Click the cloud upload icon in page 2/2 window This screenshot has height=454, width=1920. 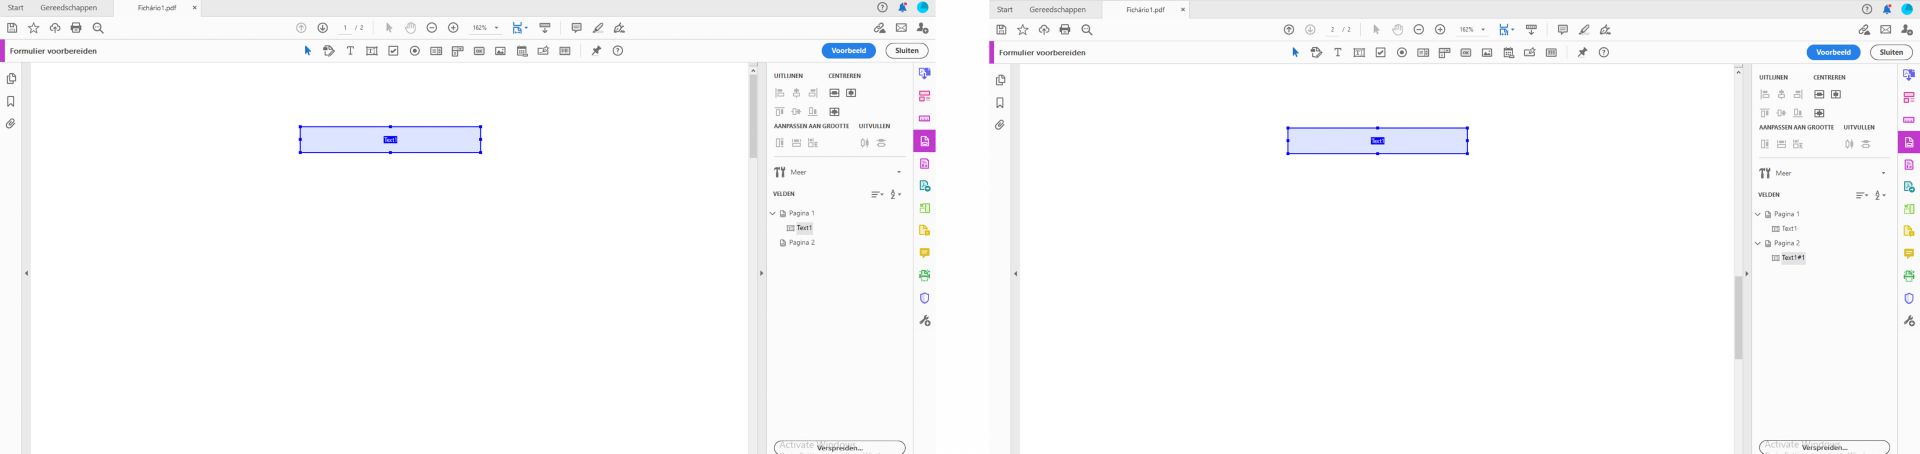click(x=1044, y=29)
